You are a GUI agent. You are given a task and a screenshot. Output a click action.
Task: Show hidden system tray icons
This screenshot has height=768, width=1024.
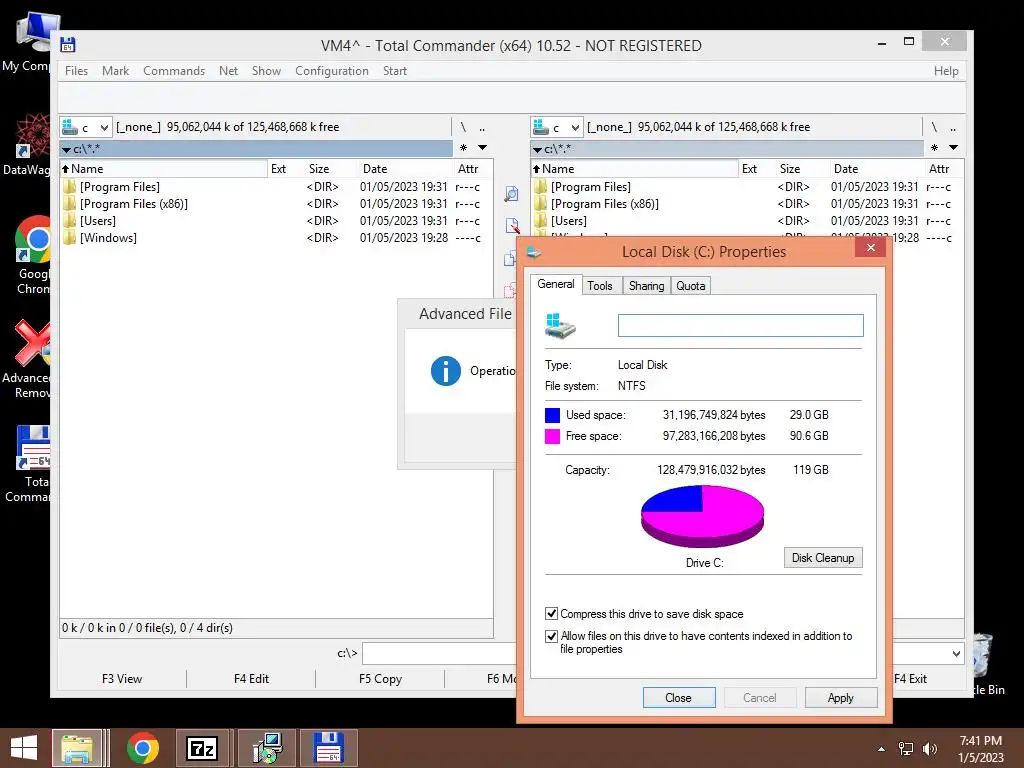pos(882,749)
